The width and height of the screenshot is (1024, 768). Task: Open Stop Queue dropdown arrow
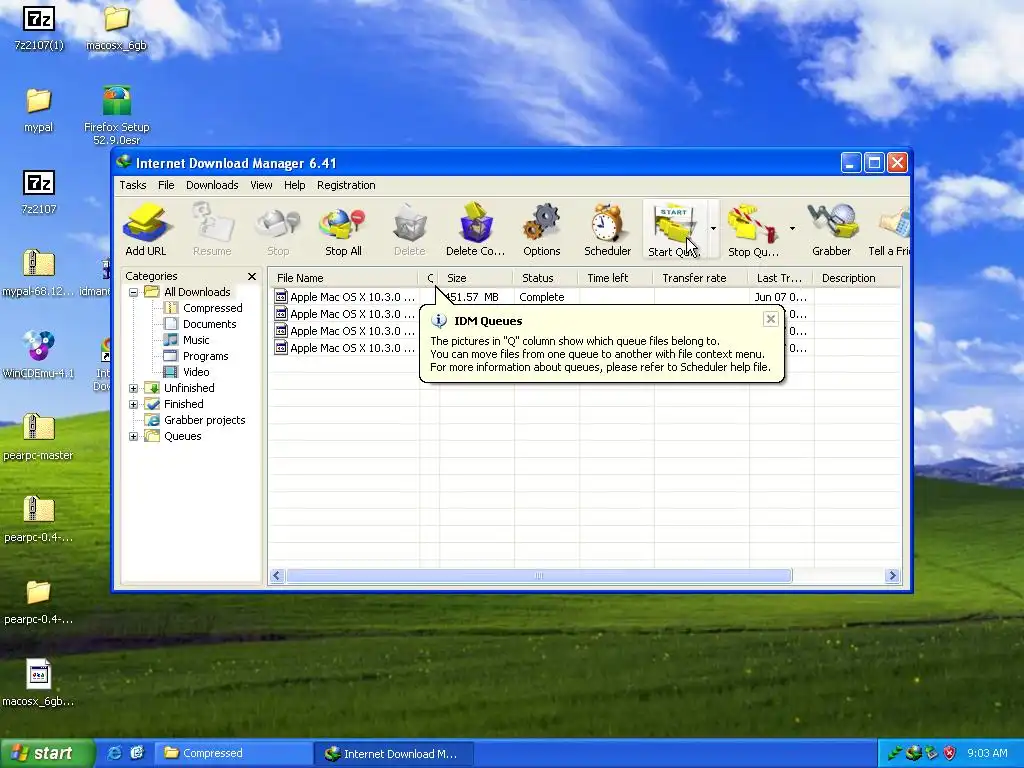pyautogui.click(x=792, y=229)
